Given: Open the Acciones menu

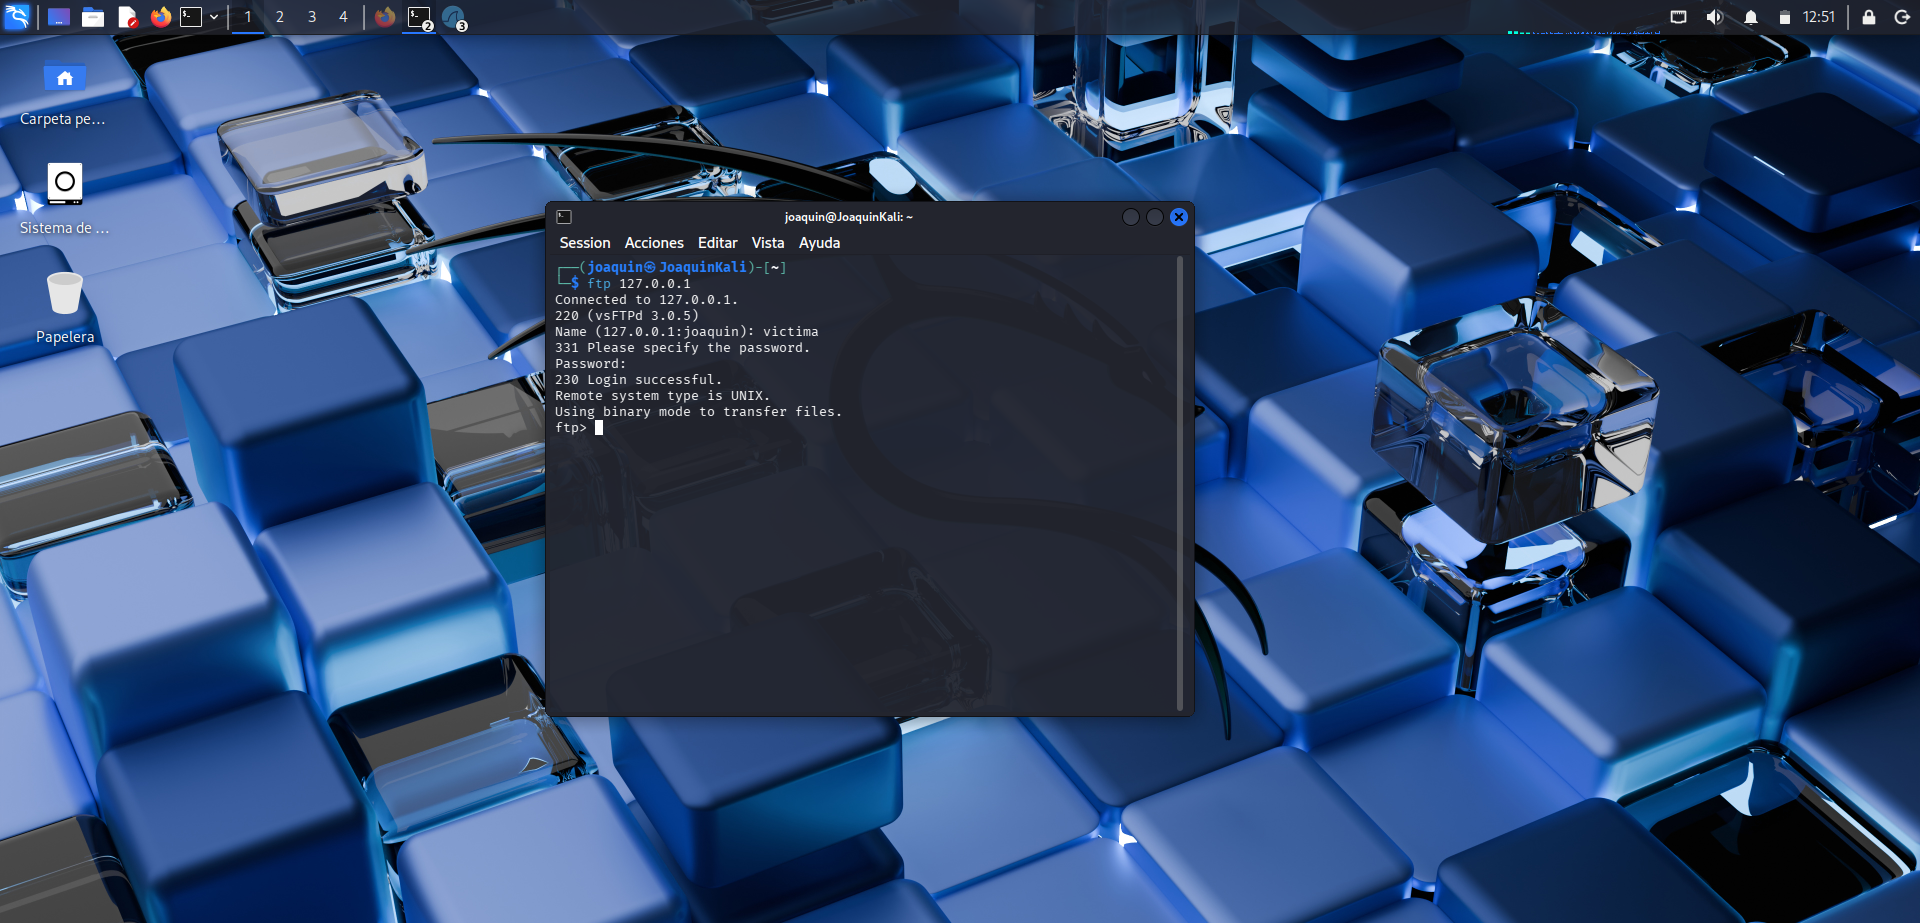Looking at the screenshot, I should tap(654, 243).
